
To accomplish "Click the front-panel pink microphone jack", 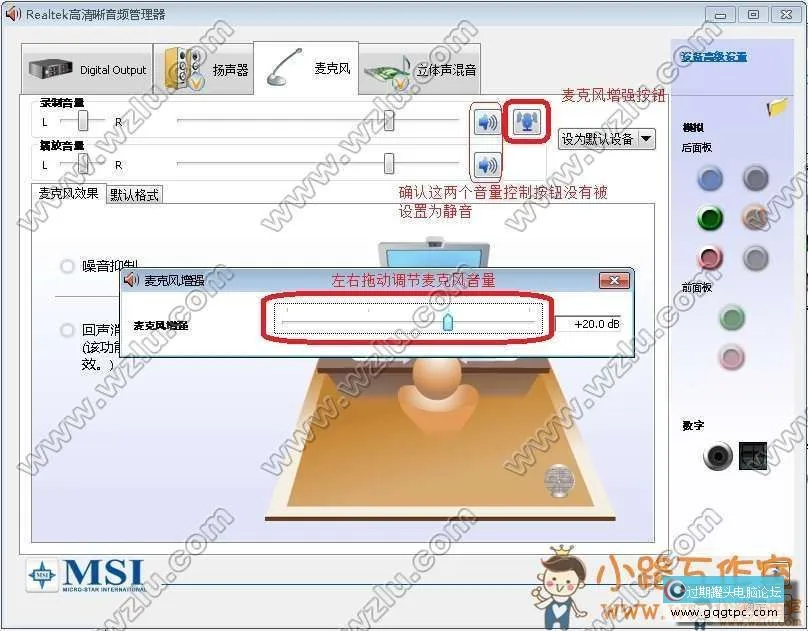I will click(731, 355).
